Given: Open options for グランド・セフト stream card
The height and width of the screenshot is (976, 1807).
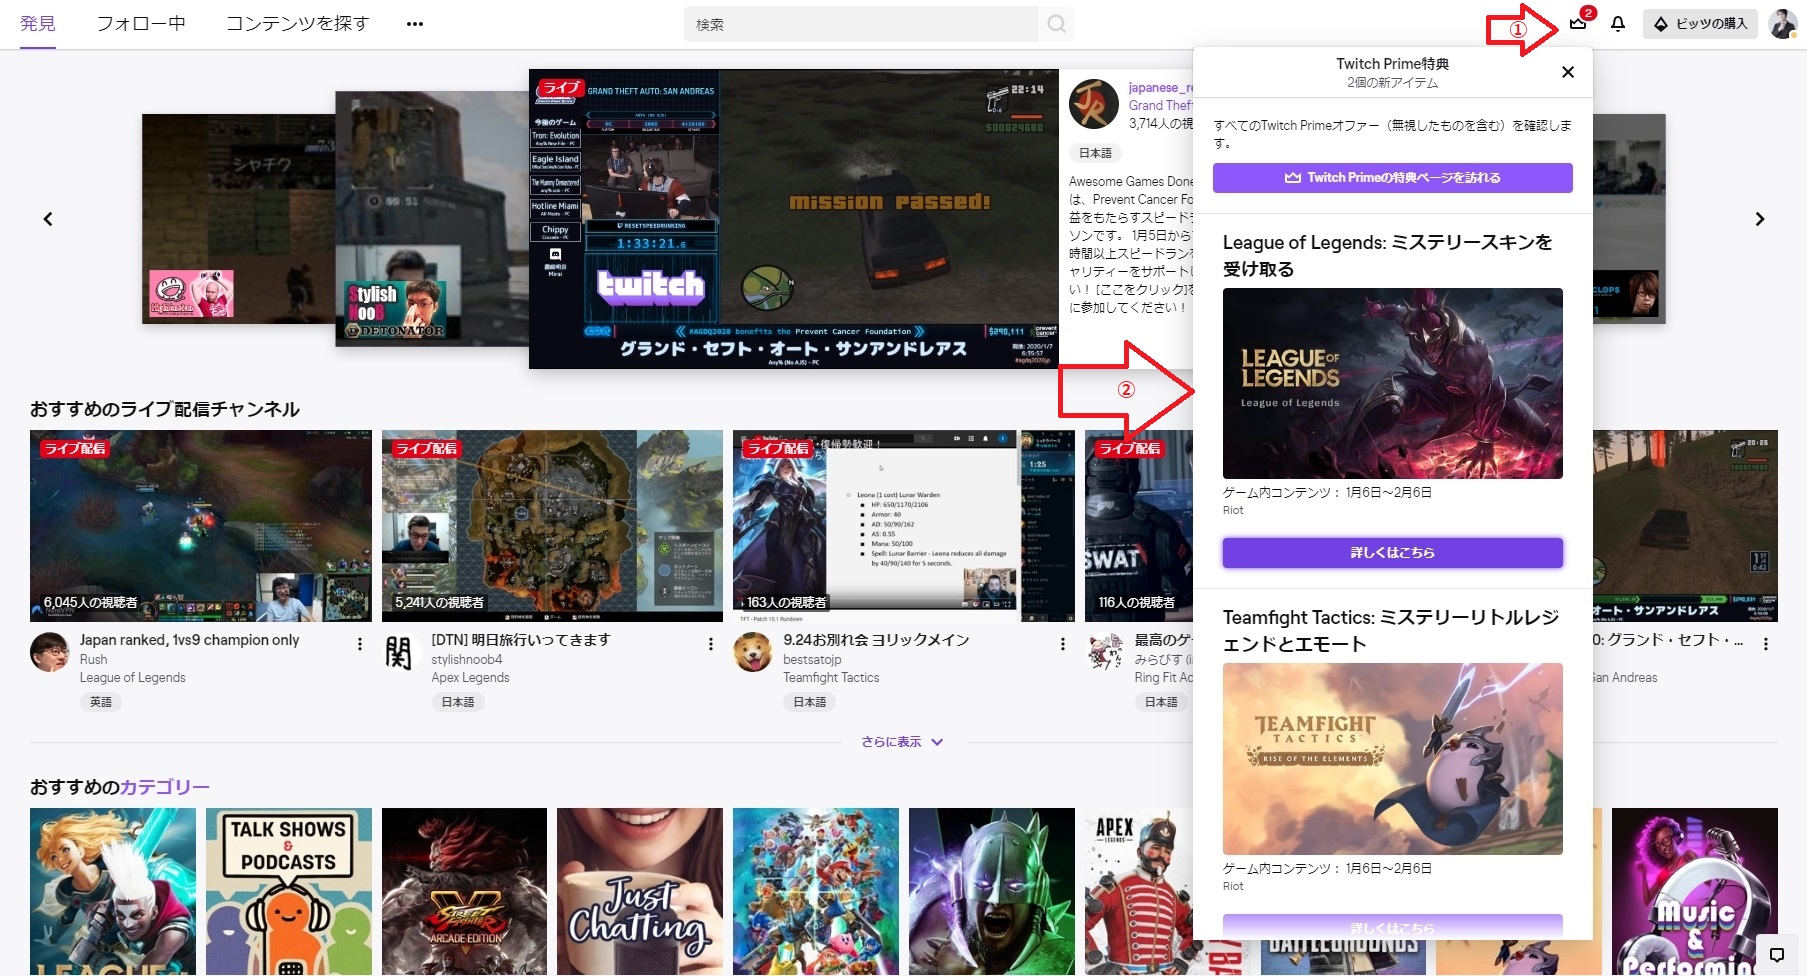Looking at the screenshot, I should point(1766,644).
